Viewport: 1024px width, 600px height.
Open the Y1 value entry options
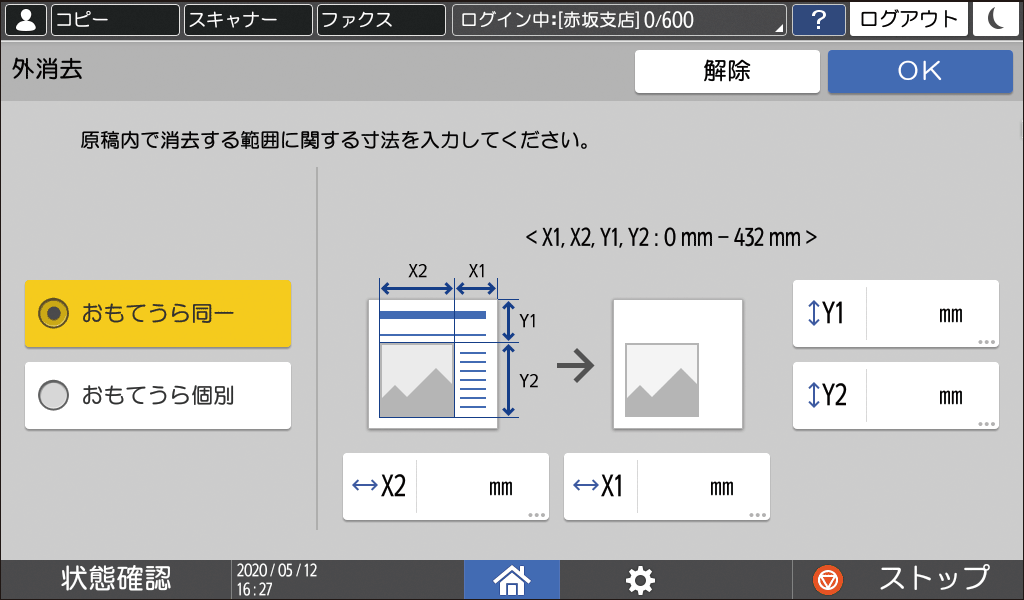(x=895, y=313)
